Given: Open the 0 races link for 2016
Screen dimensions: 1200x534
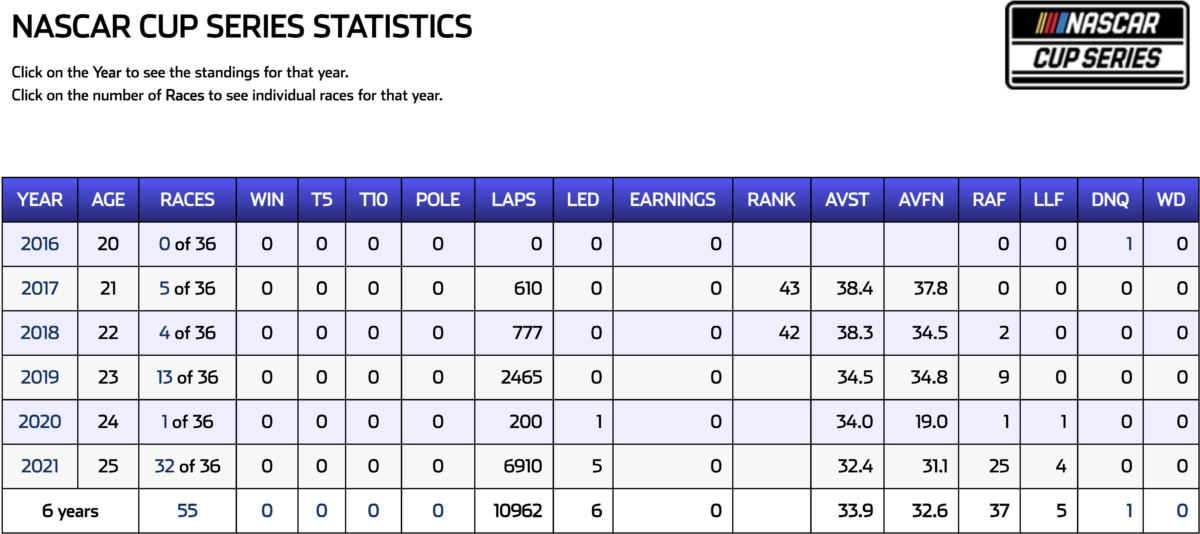Looking at the screenshot, I should pos(165,244).
